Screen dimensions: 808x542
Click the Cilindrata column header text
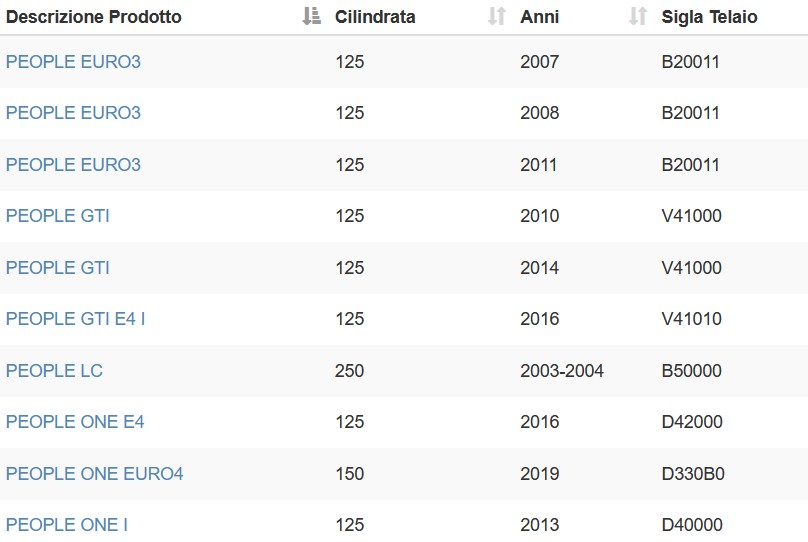coord(375,16)
